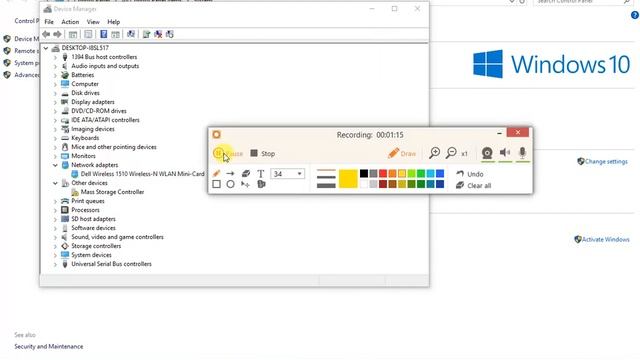640x360 pixels.
Task: Click the Dell Wireless adapter icon
Action: (75, 174)
